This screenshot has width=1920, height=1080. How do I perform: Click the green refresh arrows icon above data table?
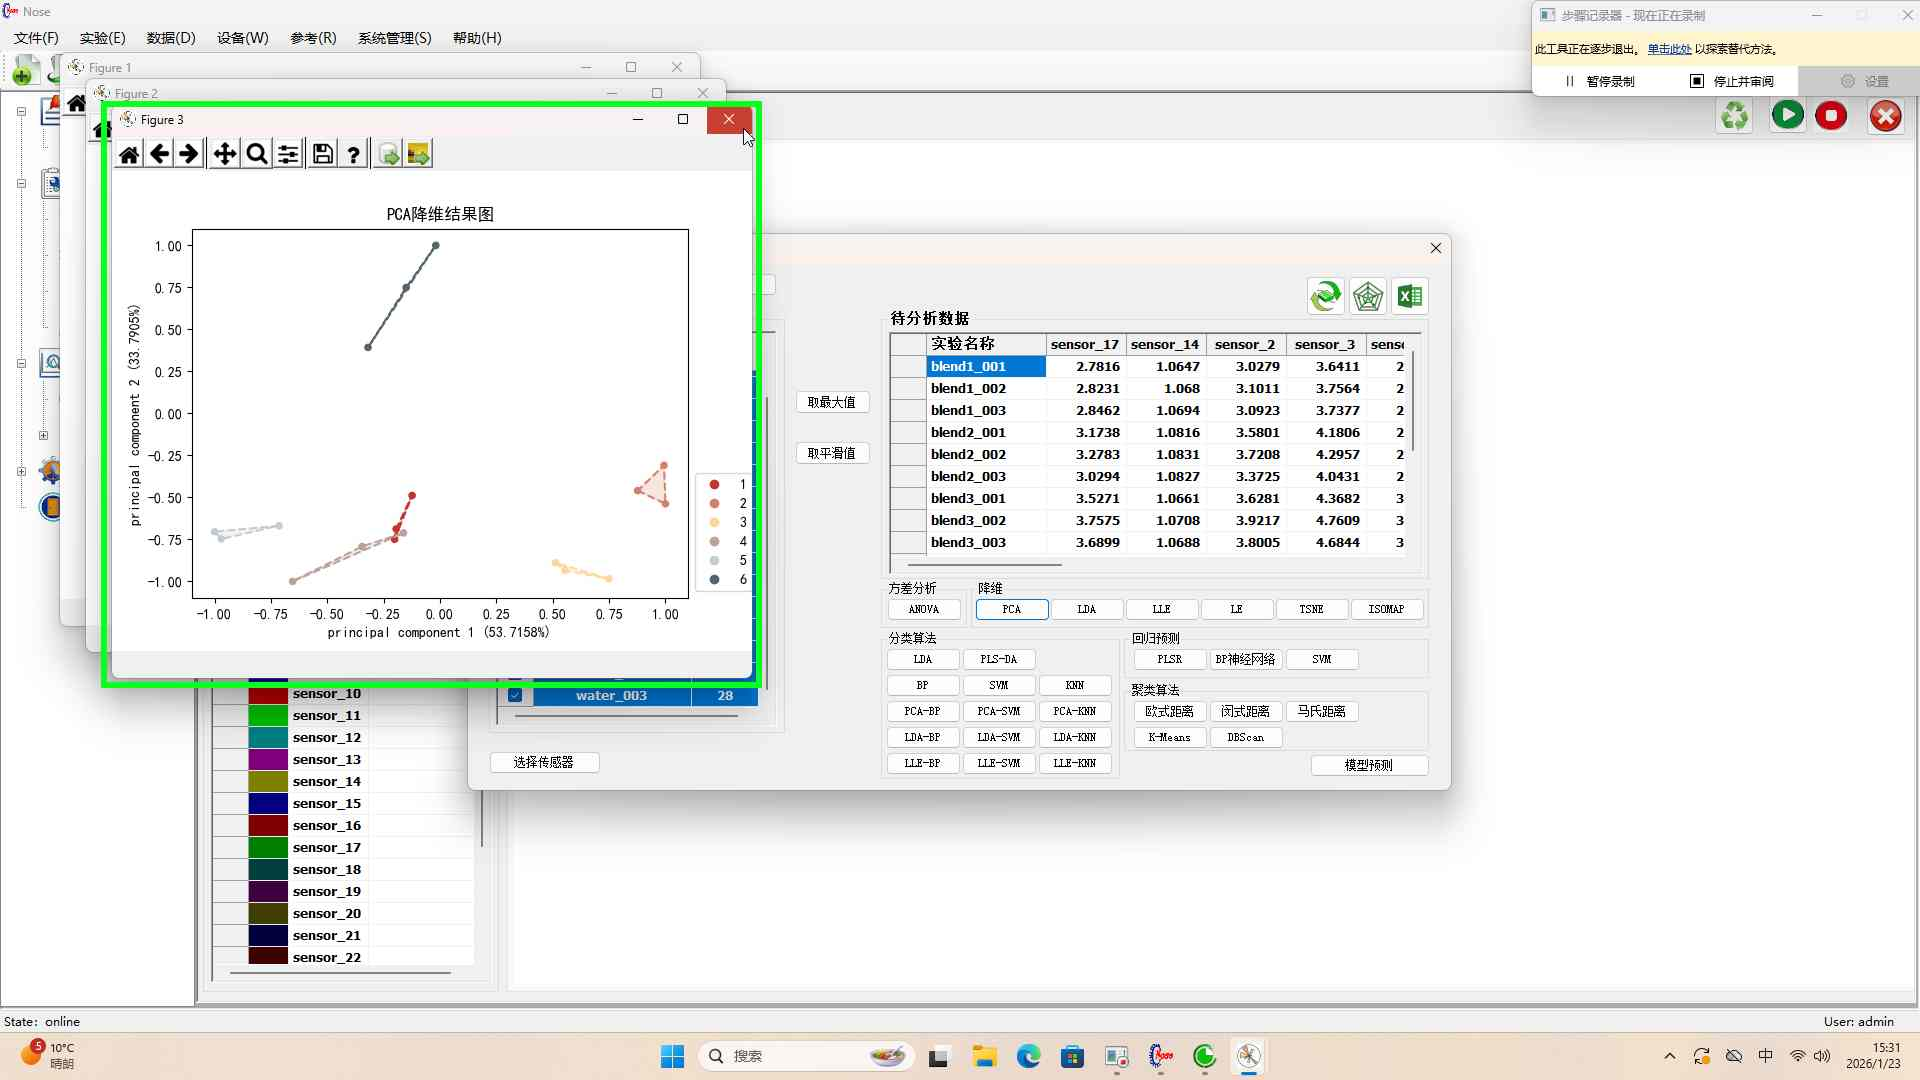(1325, 296)
